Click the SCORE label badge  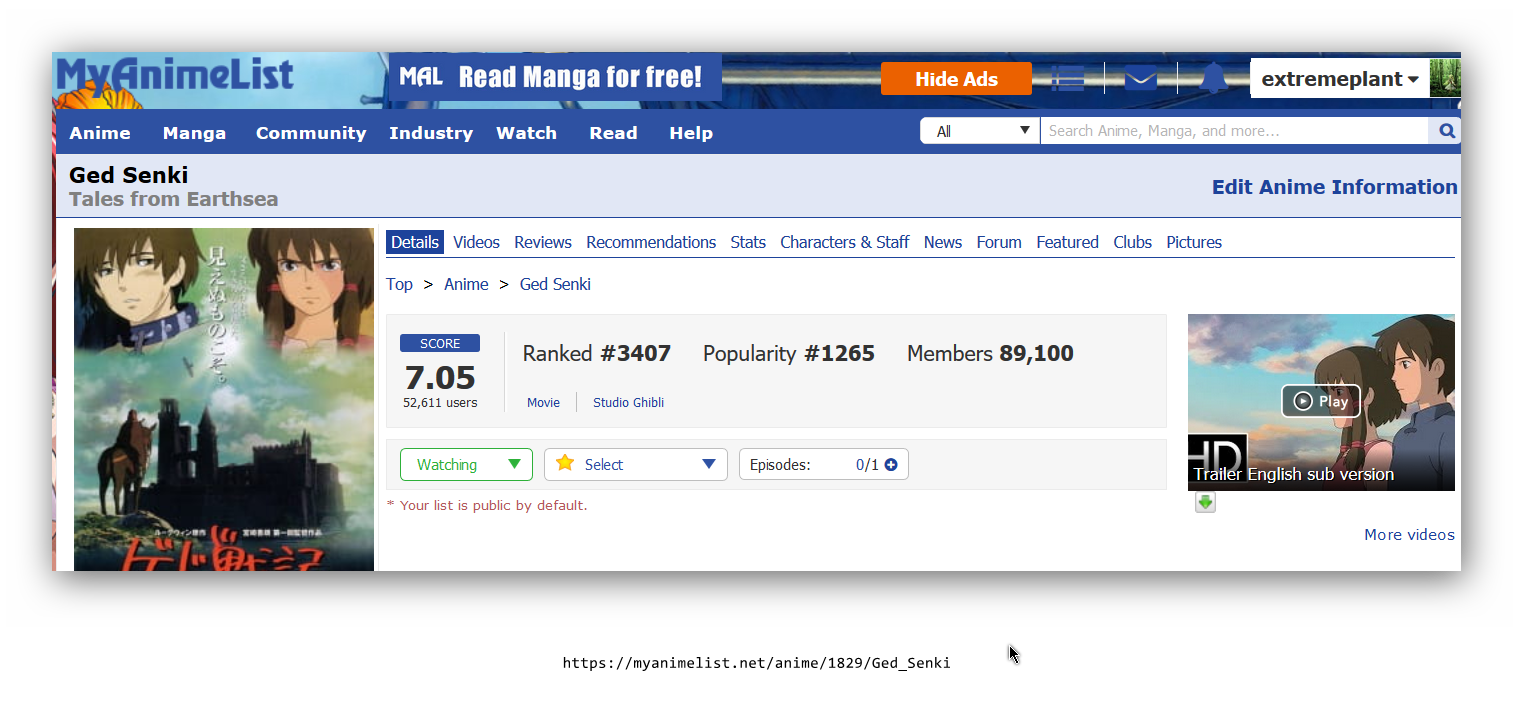(x=440, y=343)
